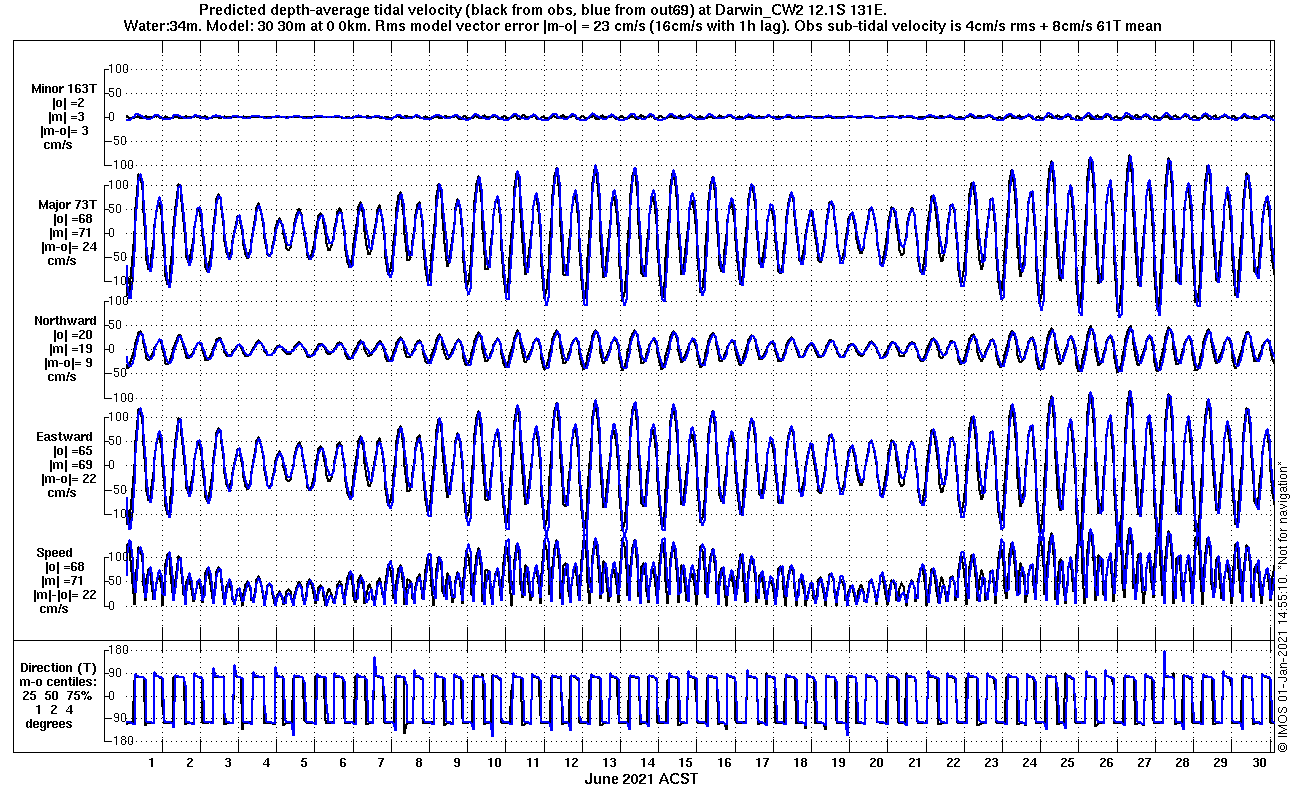Select the 'Minor 163T' panel label
This screenshot has height=800, width=1300.
[x=63, y=89]
